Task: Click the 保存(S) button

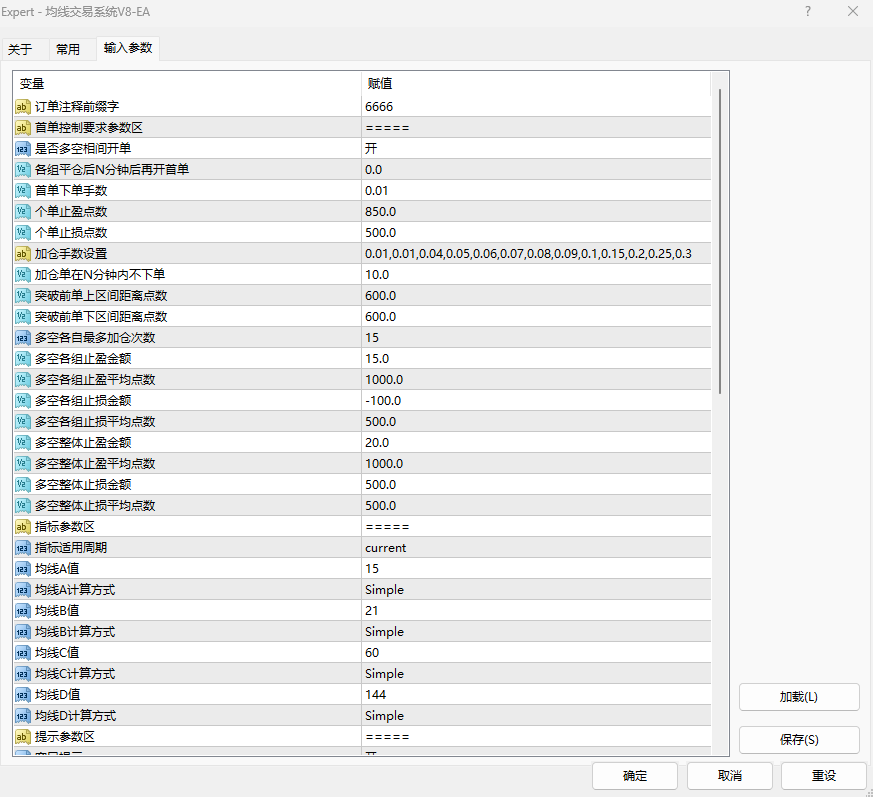Action: pyautogui.click(x=798, y=740)
